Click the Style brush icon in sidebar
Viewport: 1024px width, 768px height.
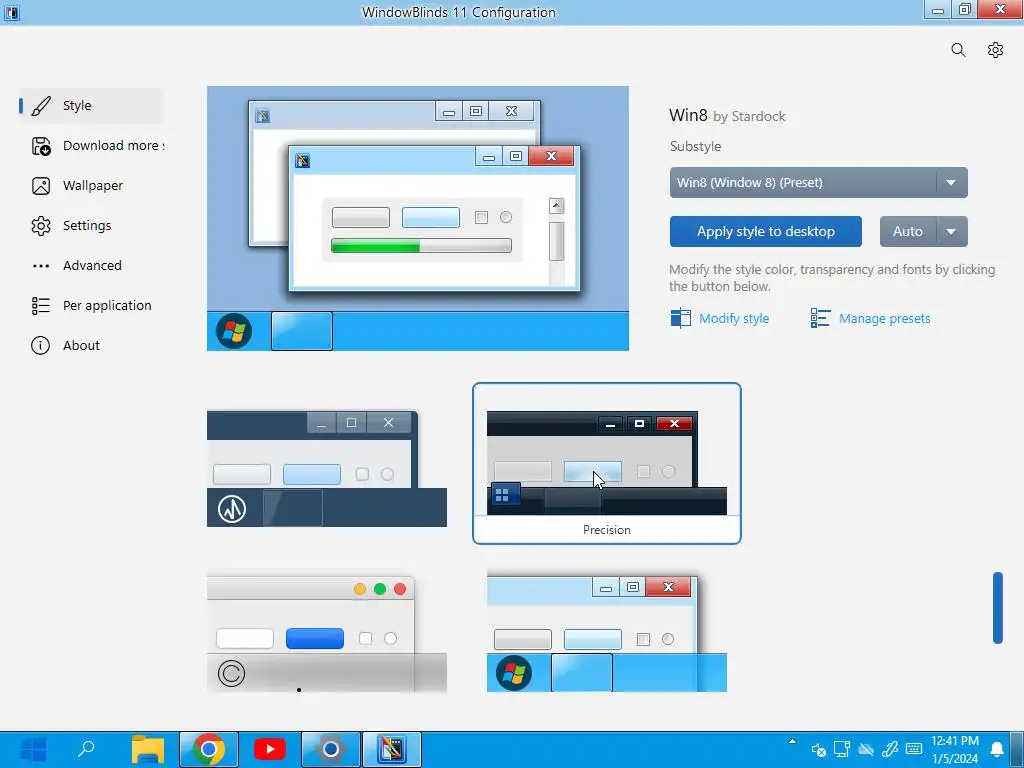pyautogui.click(x=40, y=106)
